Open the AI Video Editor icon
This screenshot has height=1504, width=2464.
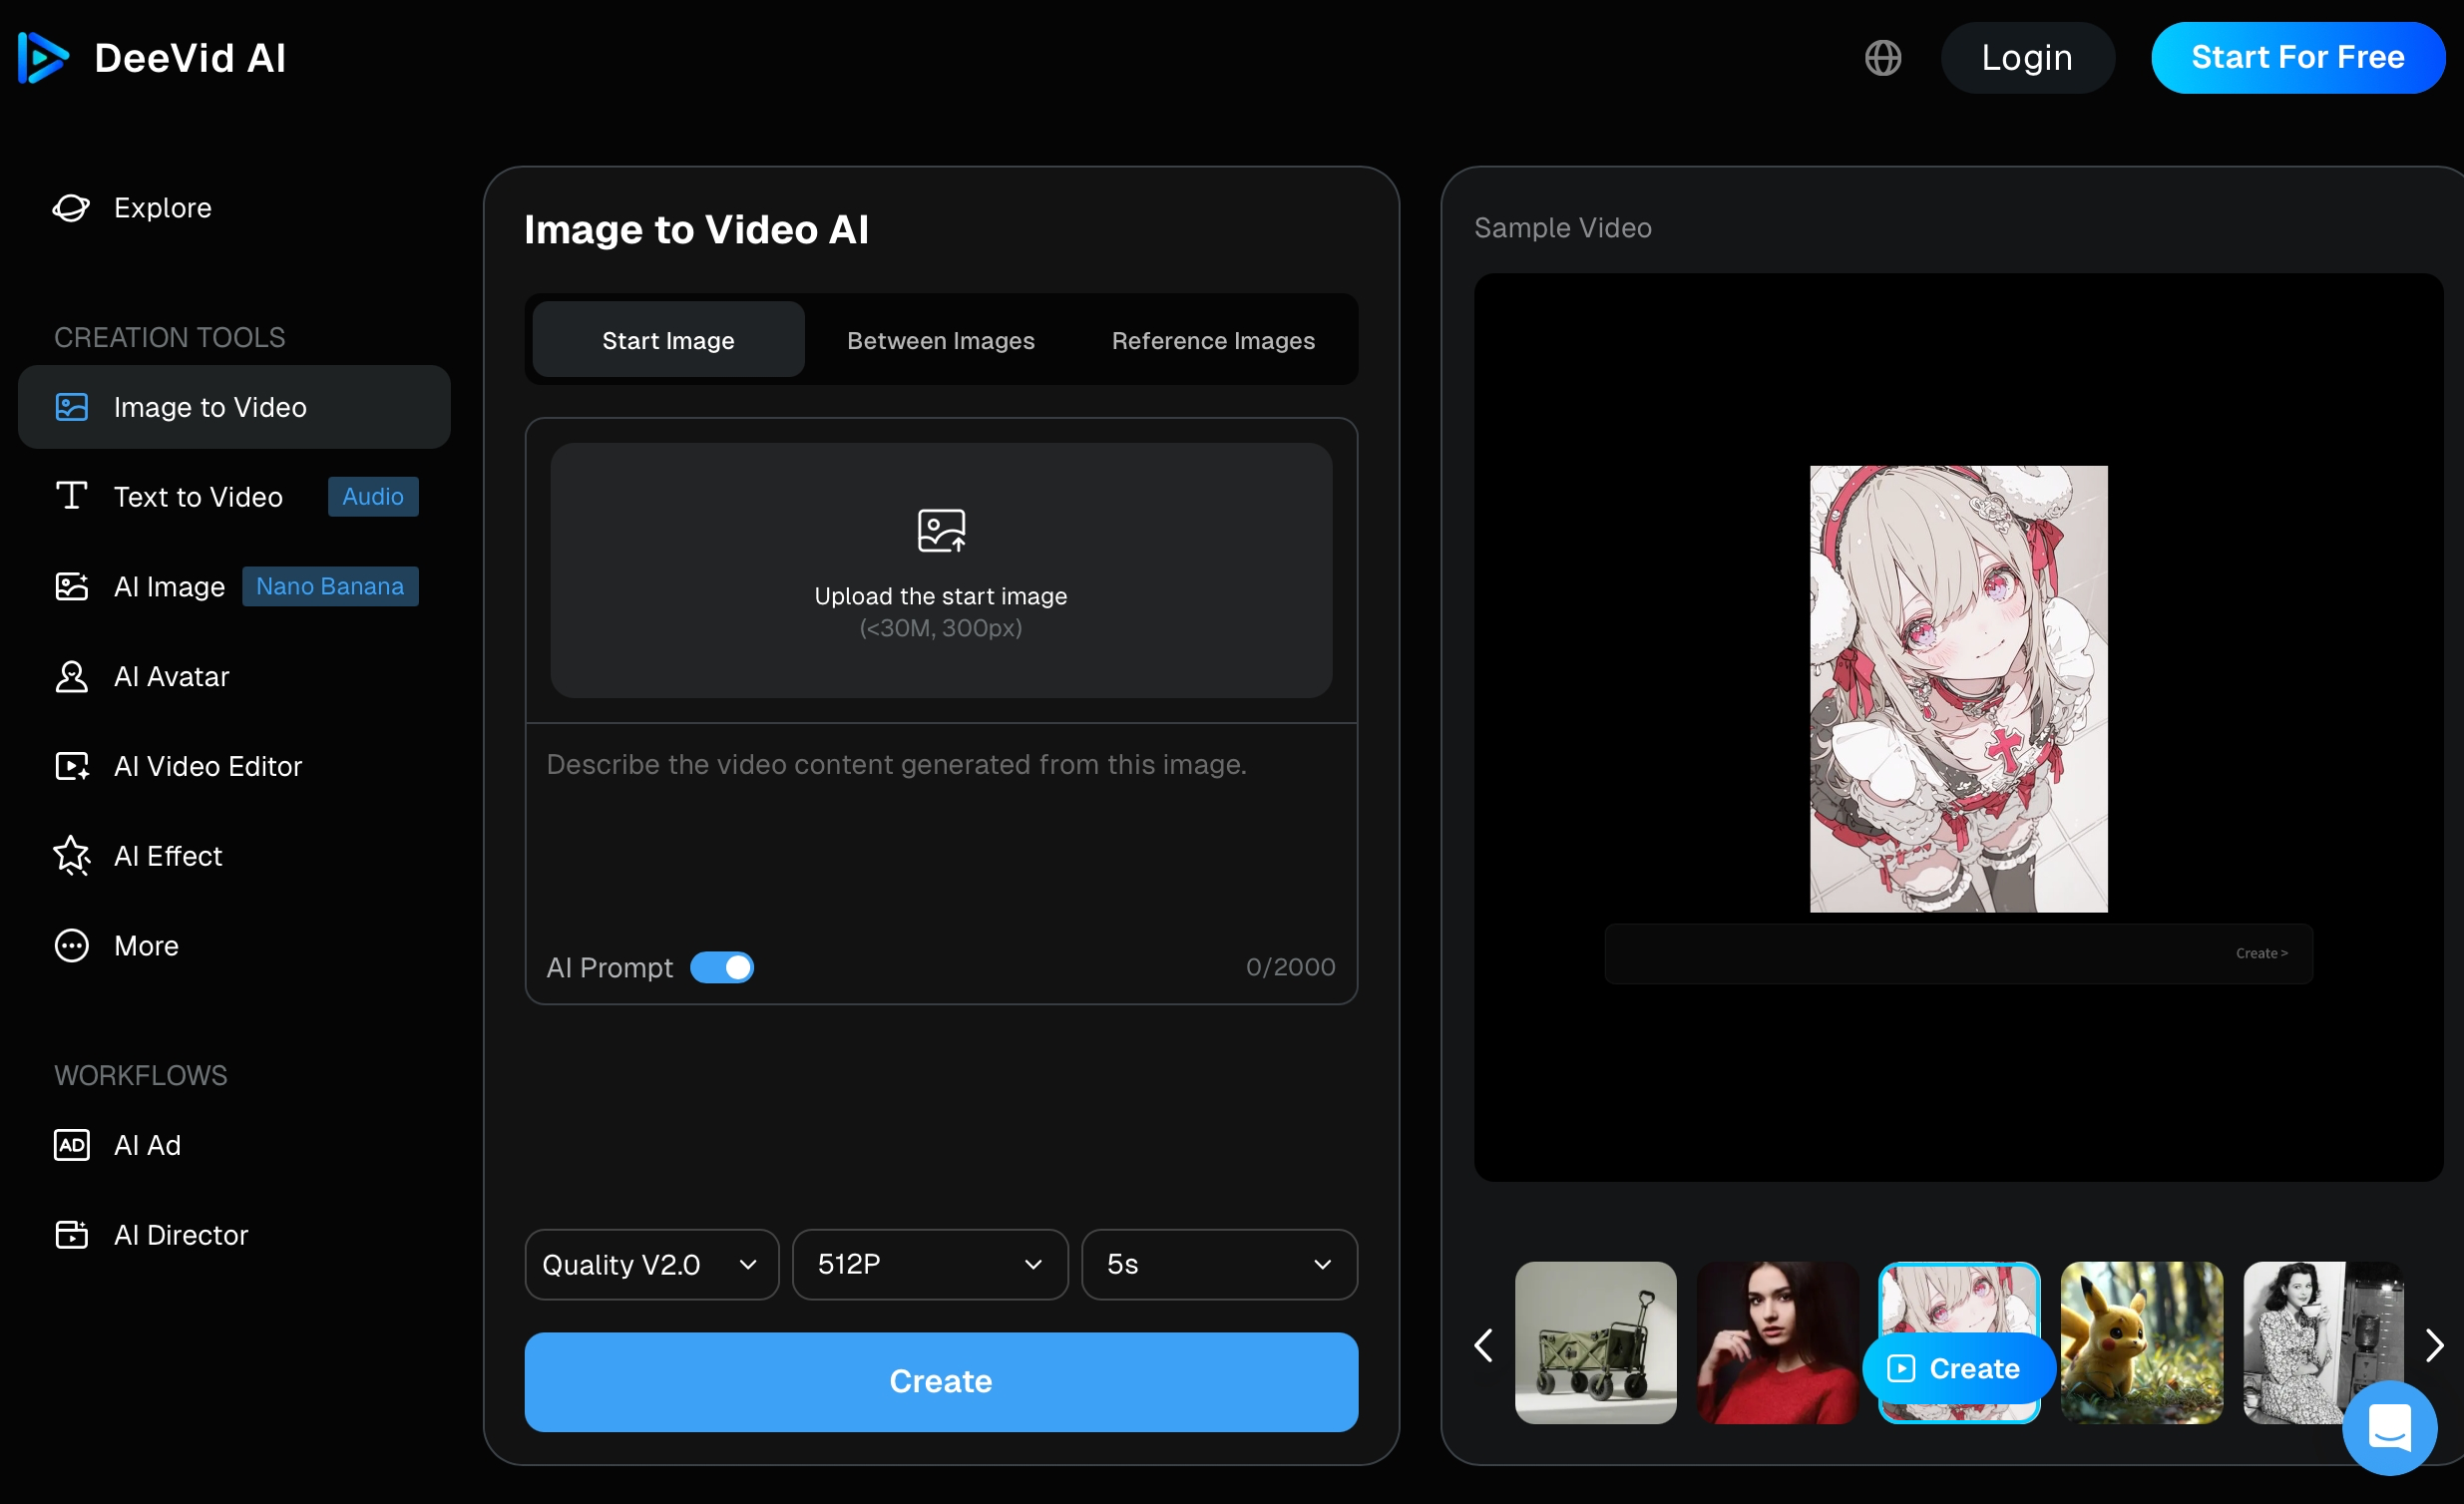click(x=71, y=767)
